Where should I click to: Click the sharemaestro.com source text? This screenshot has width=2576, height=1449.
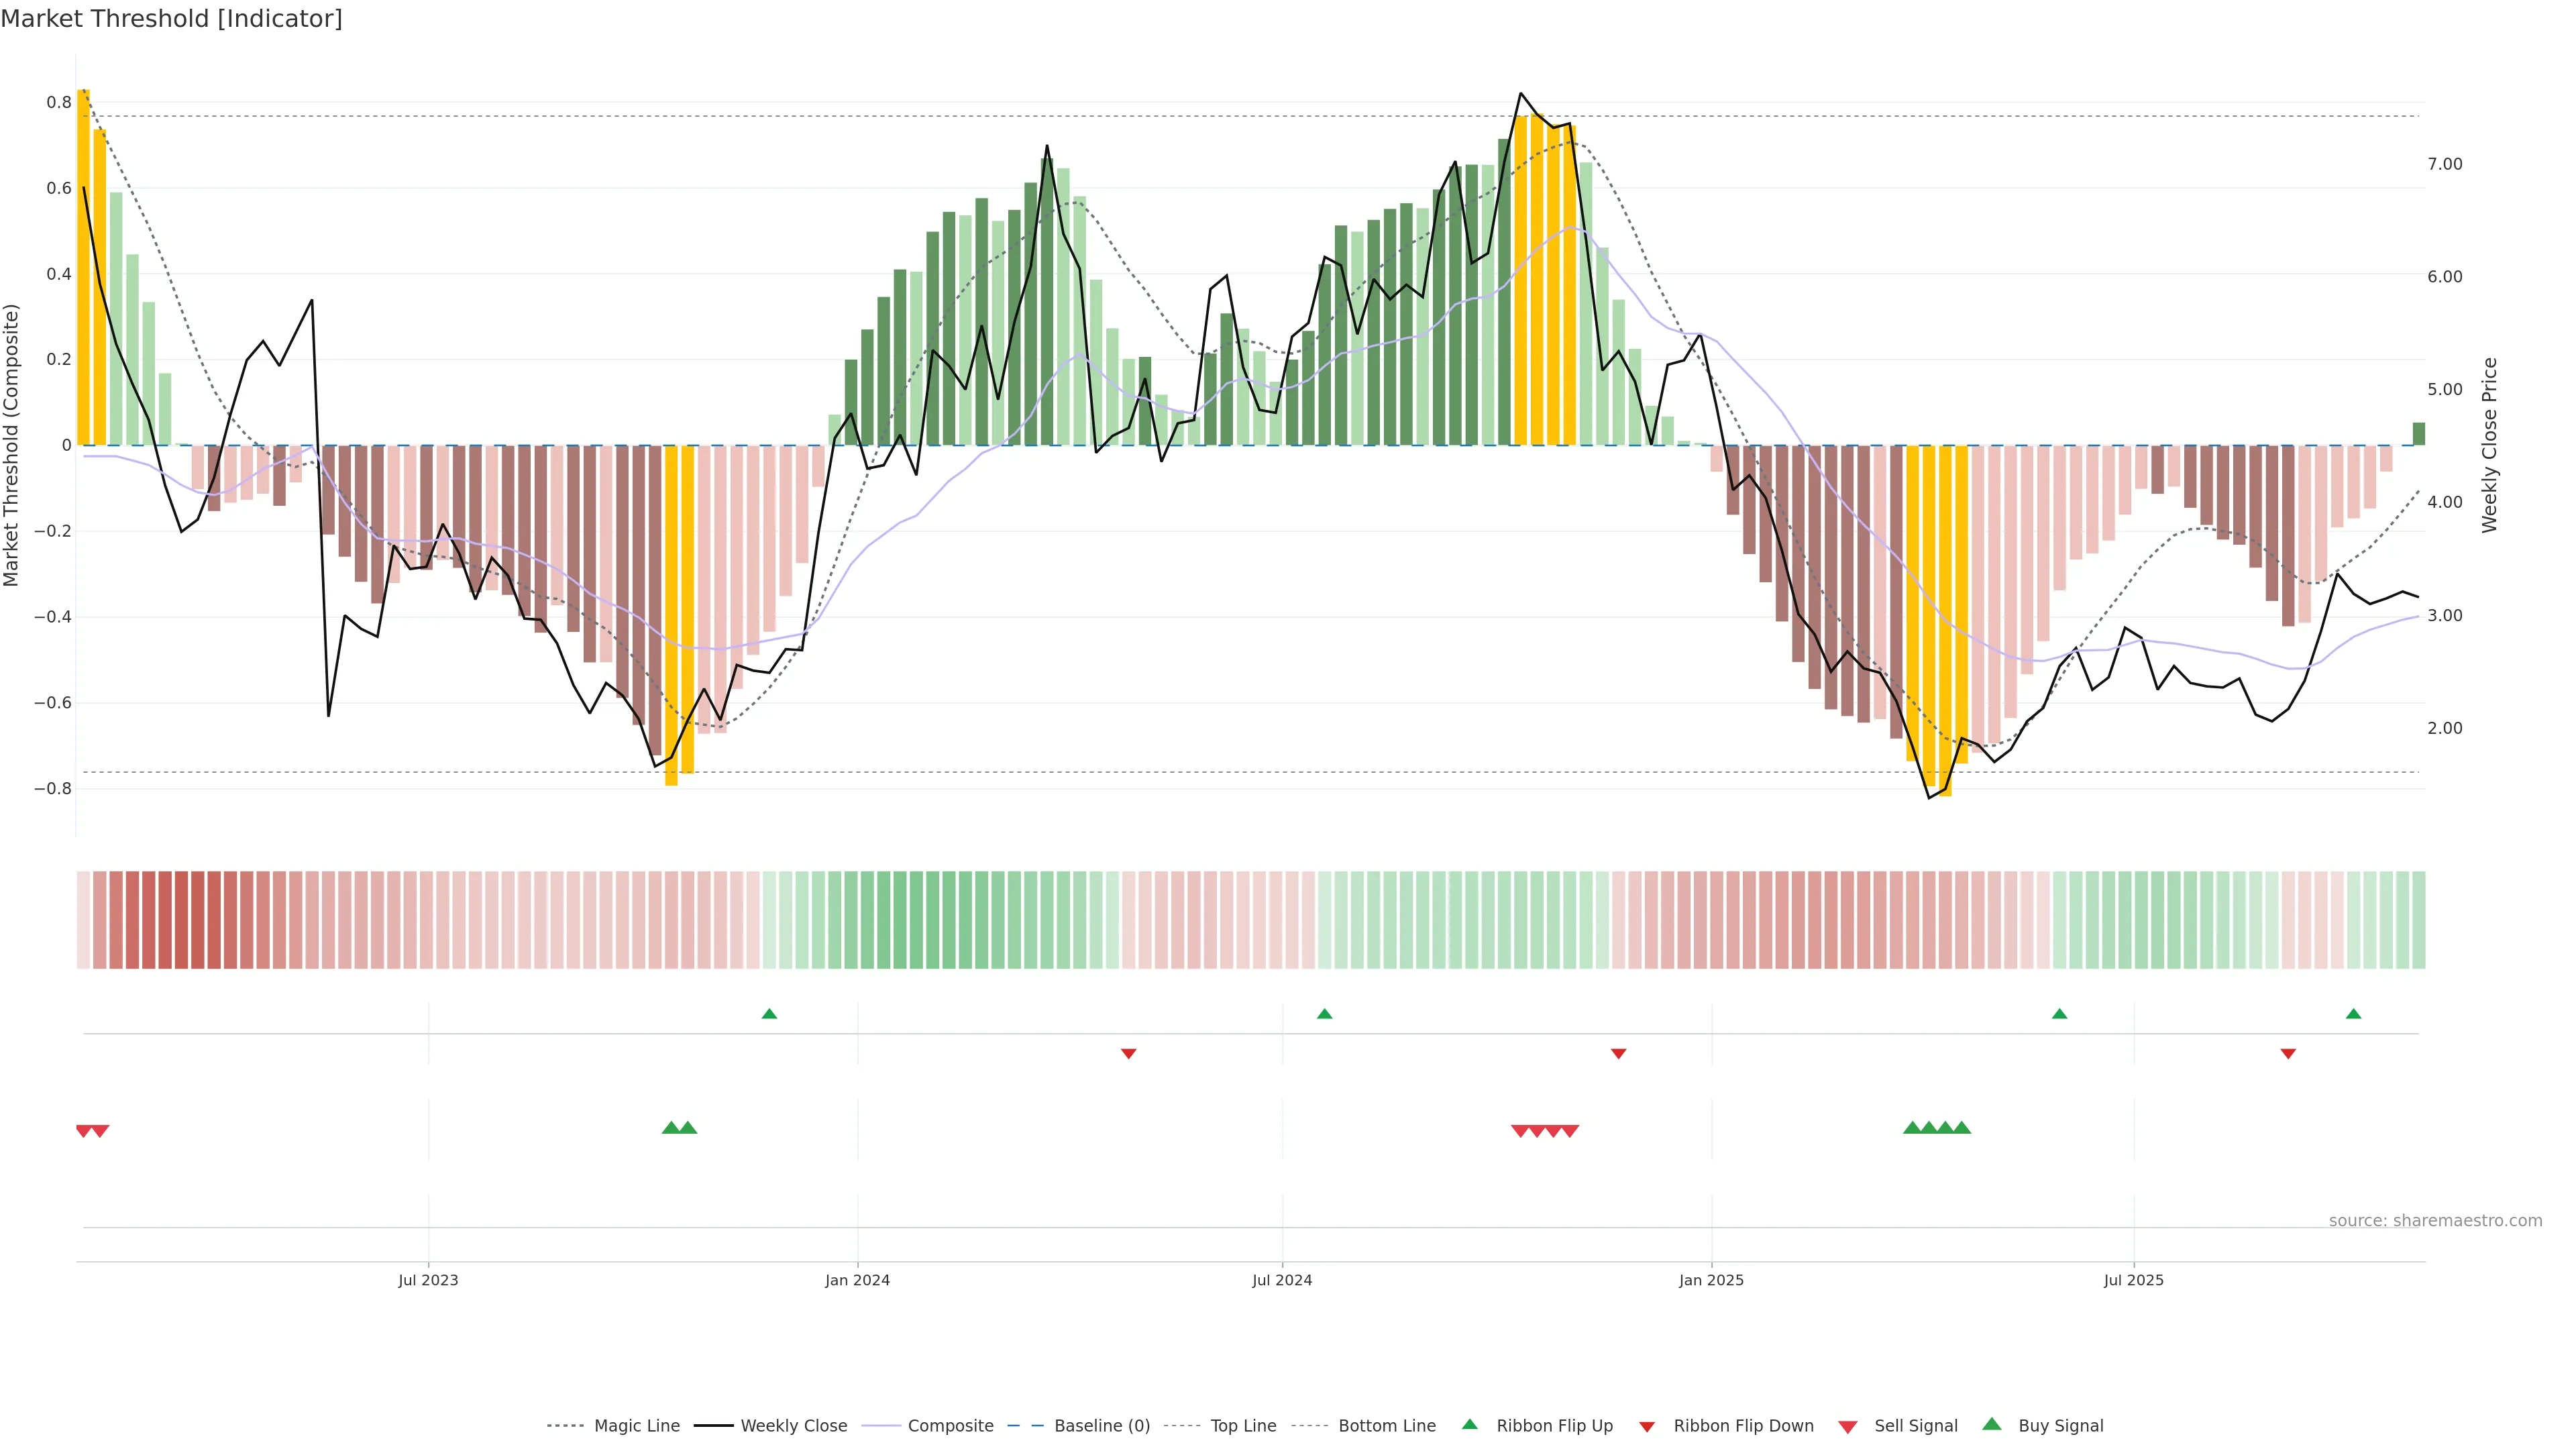[x=2435, y=1221]
